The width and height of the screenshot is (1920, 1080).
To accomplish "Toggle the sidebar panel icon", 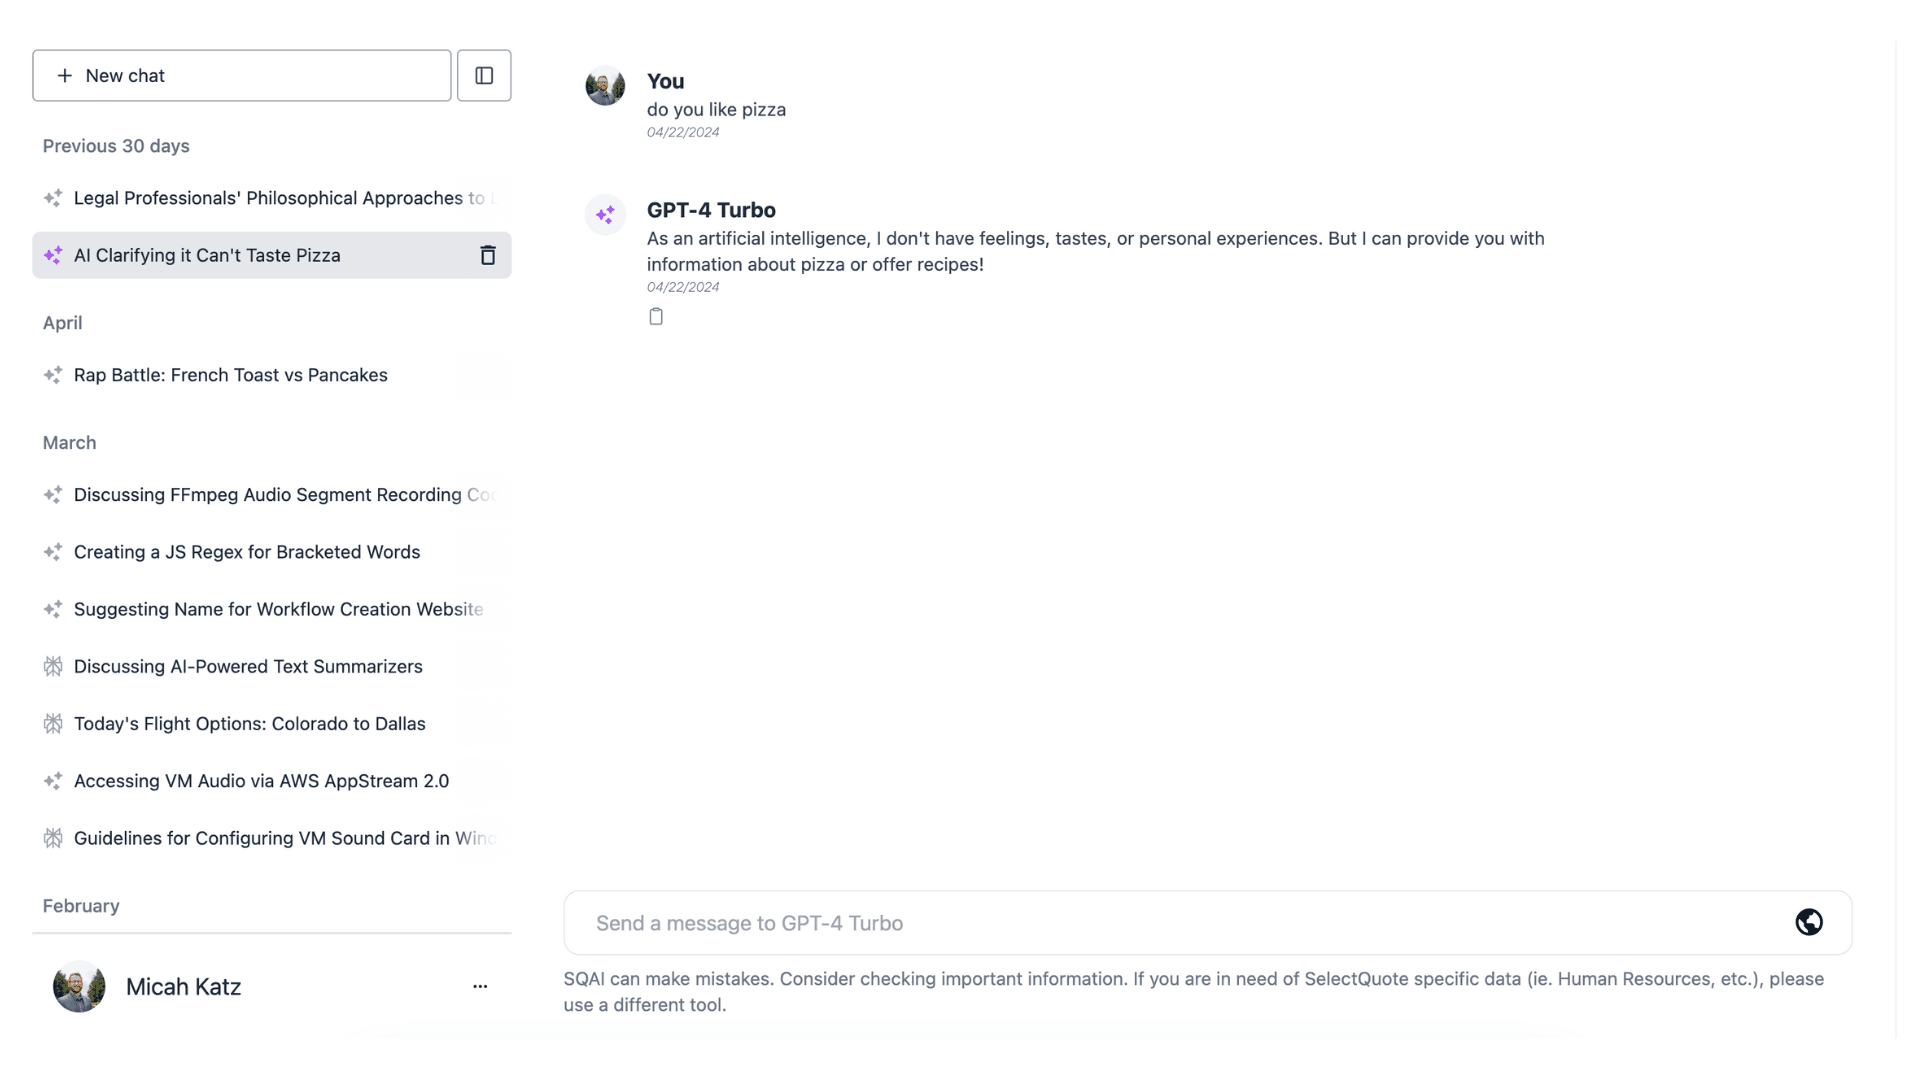I will coord(484,75).
